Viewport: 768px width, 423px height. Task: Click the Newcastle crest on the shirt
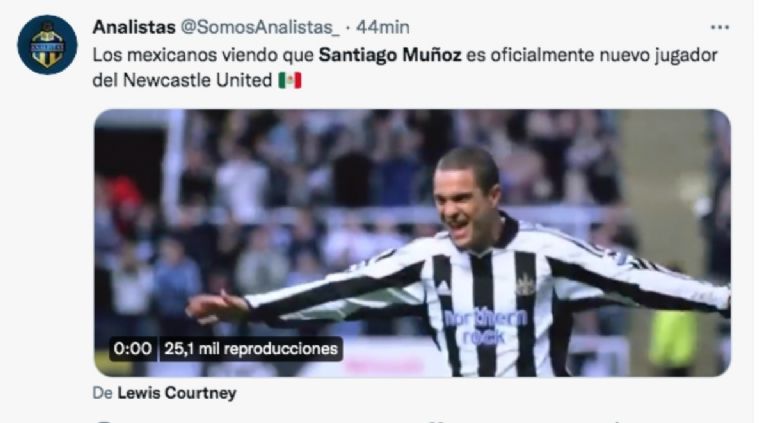click(x=525, y=284)
